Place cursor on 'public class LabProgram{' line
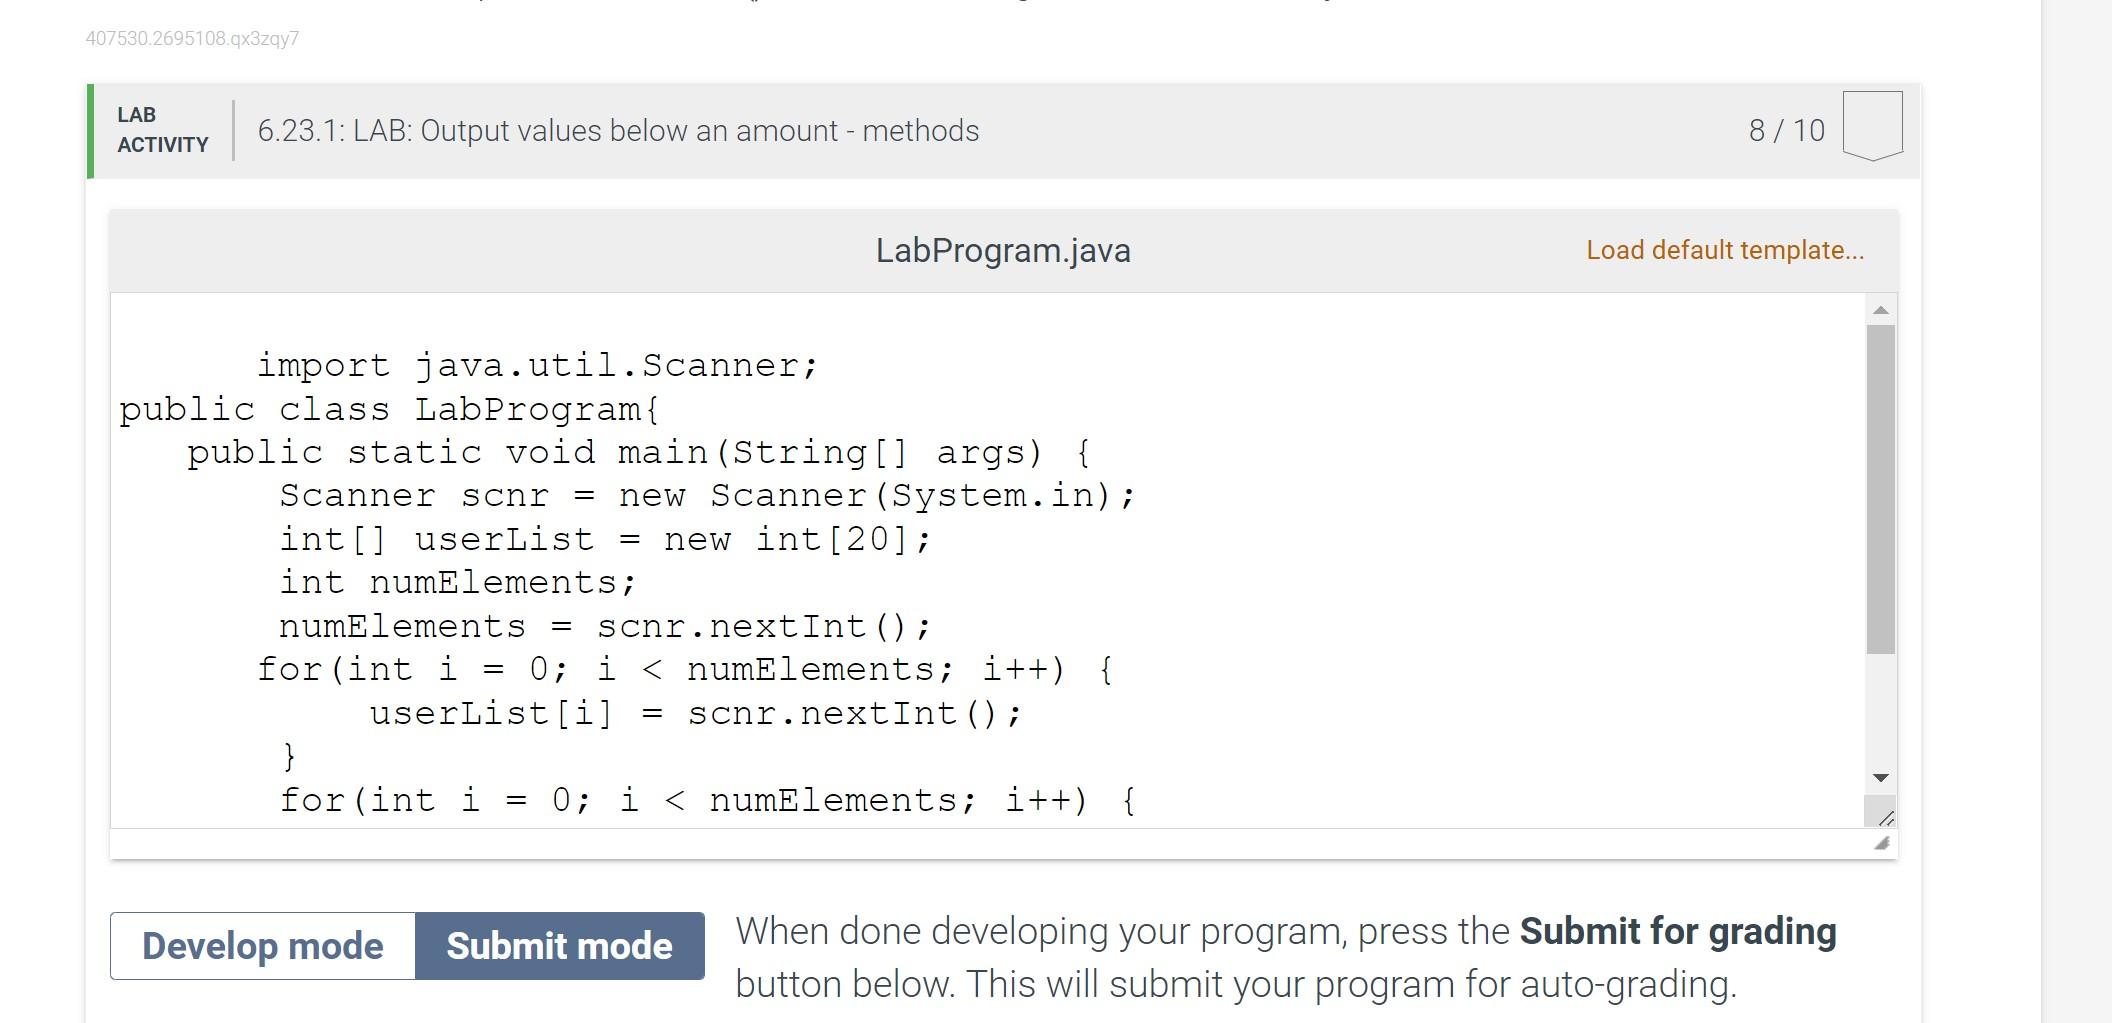2112x1023 pixels. coord(389,410)
